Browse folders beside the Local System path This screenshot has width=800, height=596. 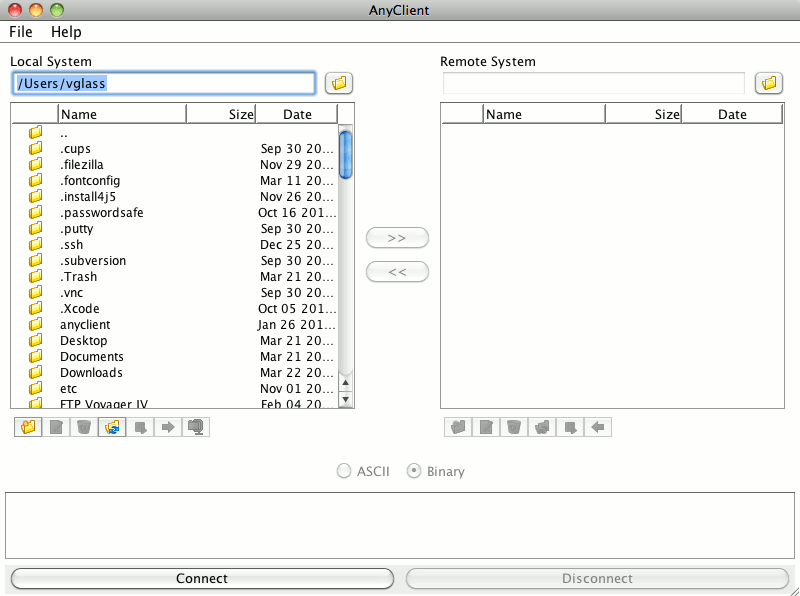pos(339,83)
